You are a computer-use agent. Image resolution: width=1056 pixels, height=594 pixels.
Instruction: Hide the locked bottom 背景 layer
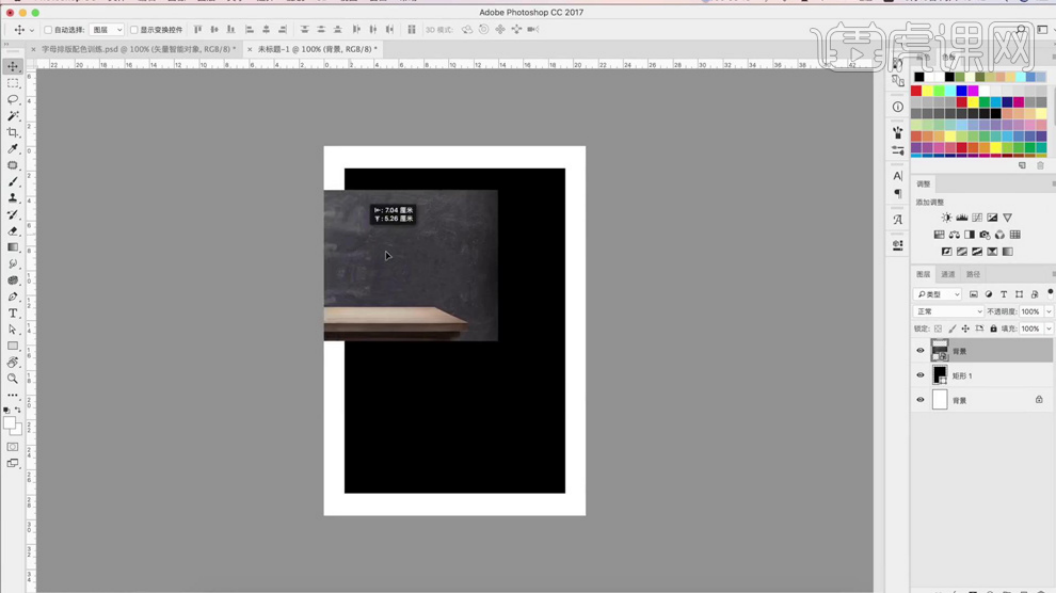click(920, 400)
